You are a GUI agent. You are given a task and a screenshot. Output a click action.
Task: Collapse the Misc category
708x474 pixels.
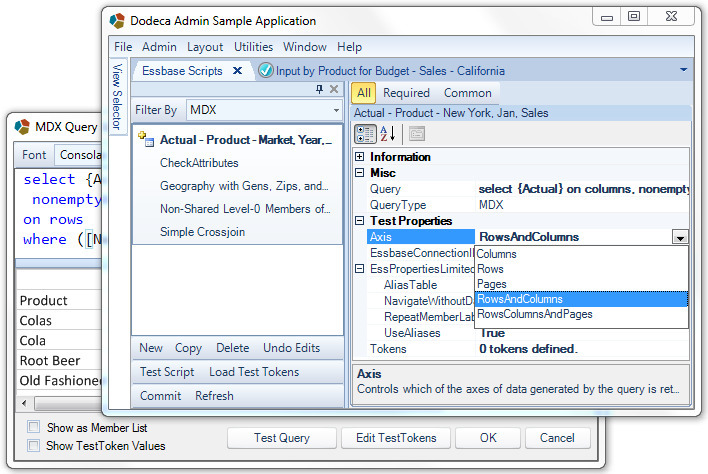[359, 172]
